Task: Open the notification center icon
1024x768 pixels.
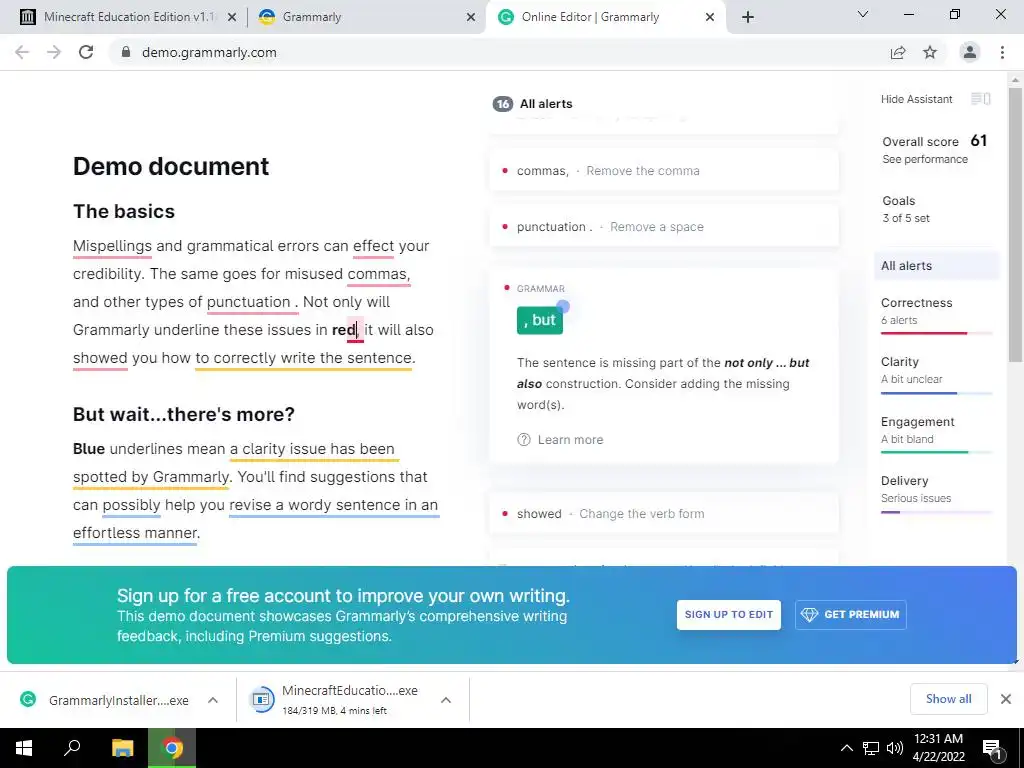Action: (x=991, y=748)
